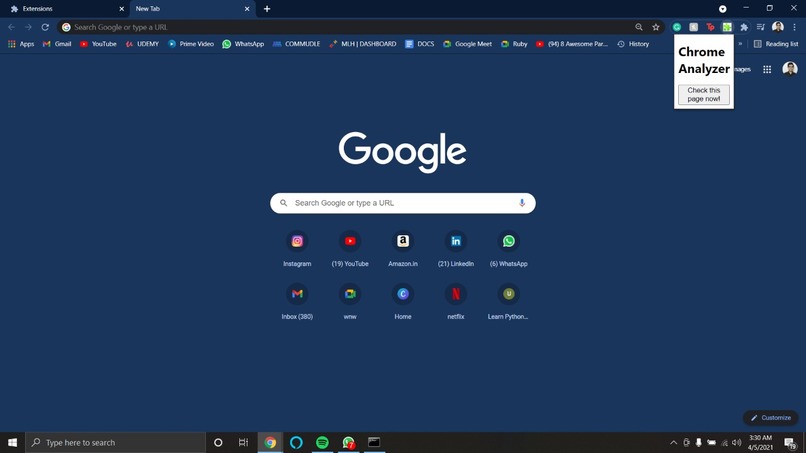Open the 'wnw' Meet shortcut
Image resolution: width=806 pixels, height=453 pixels.
pos(350,302)
